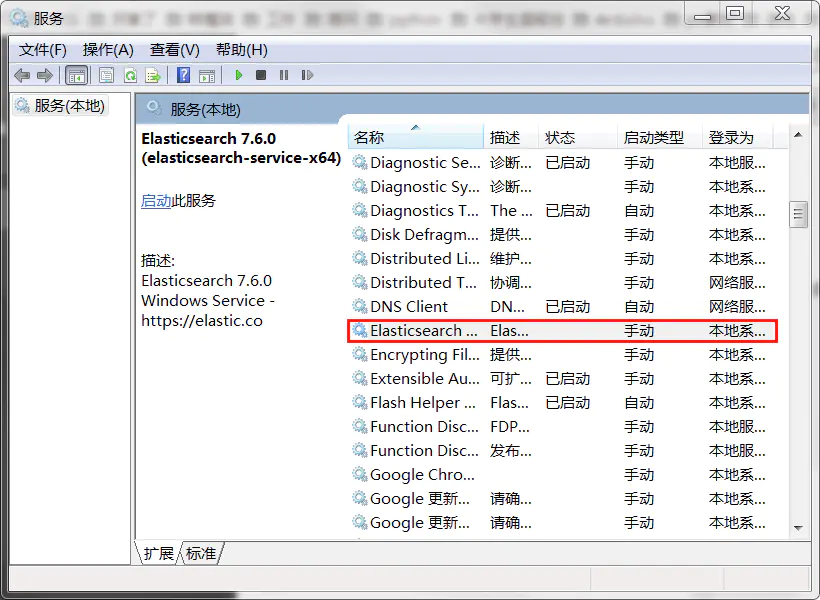Click the scrollbar down arrow in services list
This screenshot has height=600, width=820.
point(796,527)
